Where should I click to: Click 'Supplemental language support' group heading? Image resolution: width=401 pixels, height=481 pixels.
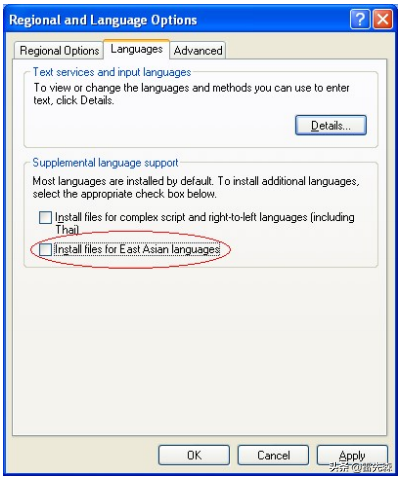tap(105, 163)
